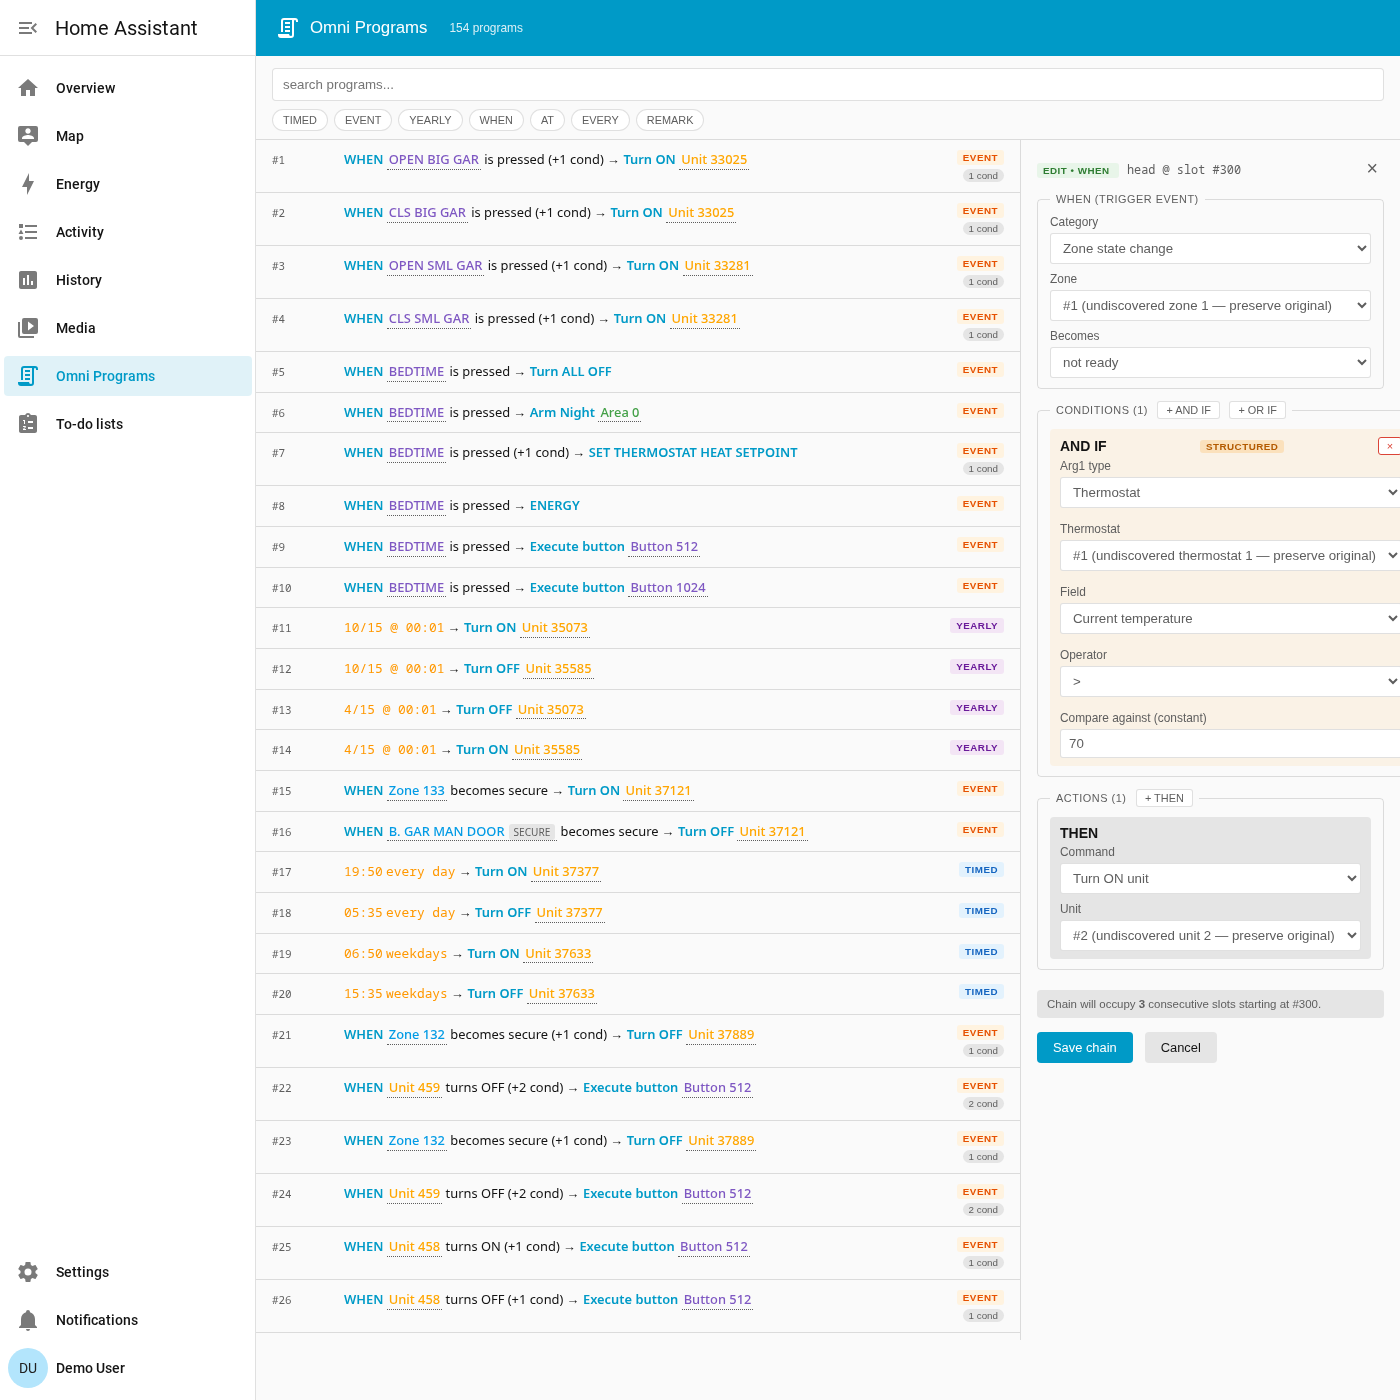Go to the Overview menu item
This screenshot has height=1400, width=1400.
pos(128,88)
